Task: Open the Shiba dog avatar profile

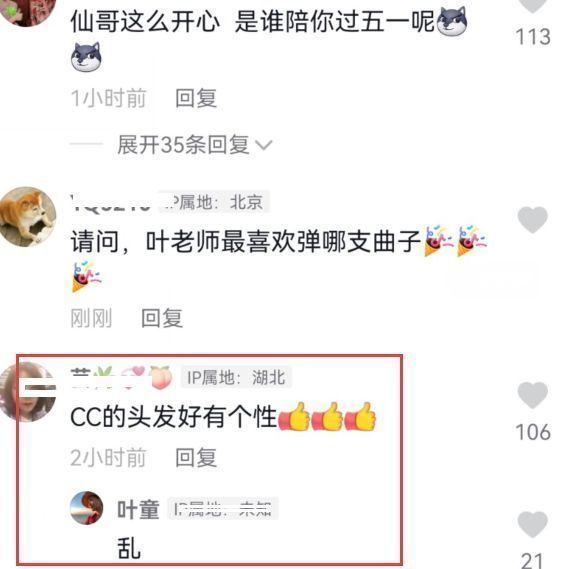Action: pyautogui.click(x=28, y=217)
